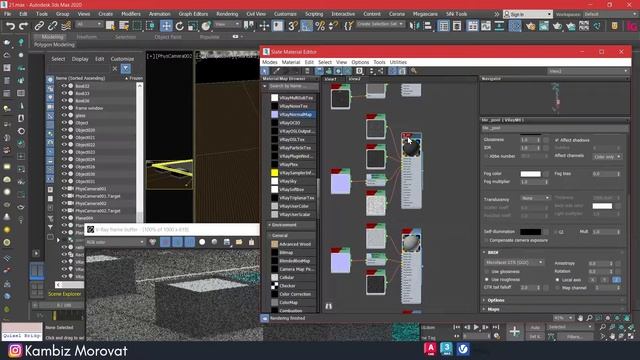Screen dimensions: 640x360
Task: Go to the start frame of animation
Action: tap(456, 327)
